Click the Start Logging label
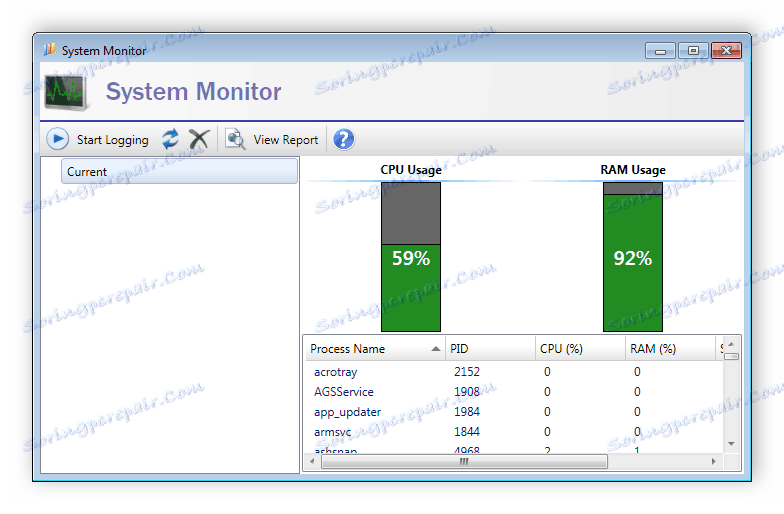The height and width of the screenshot is (514, 784). [112, 140]
